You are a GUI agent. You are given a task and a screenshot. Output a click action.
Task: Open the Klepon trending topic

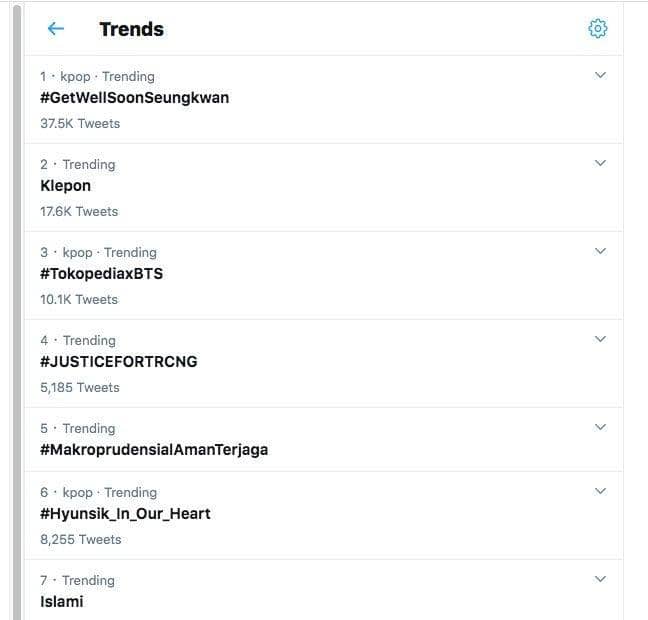point(66,186)
